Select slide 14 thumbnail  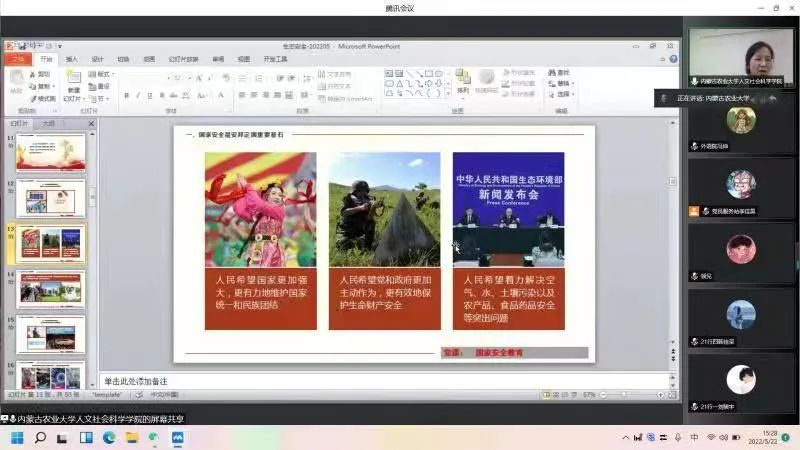click(51, 289)
